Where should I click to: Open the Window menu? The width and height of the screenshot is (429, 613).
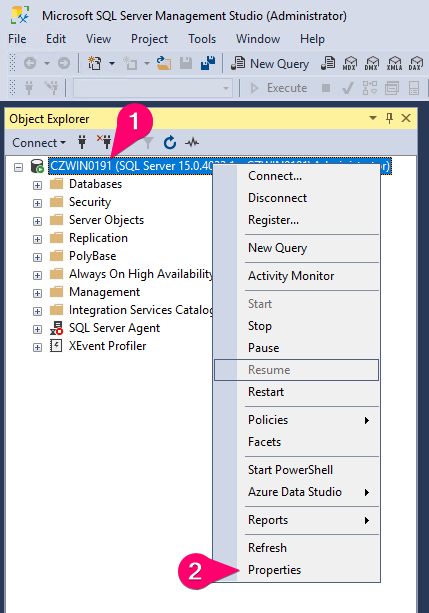(258, 39)
